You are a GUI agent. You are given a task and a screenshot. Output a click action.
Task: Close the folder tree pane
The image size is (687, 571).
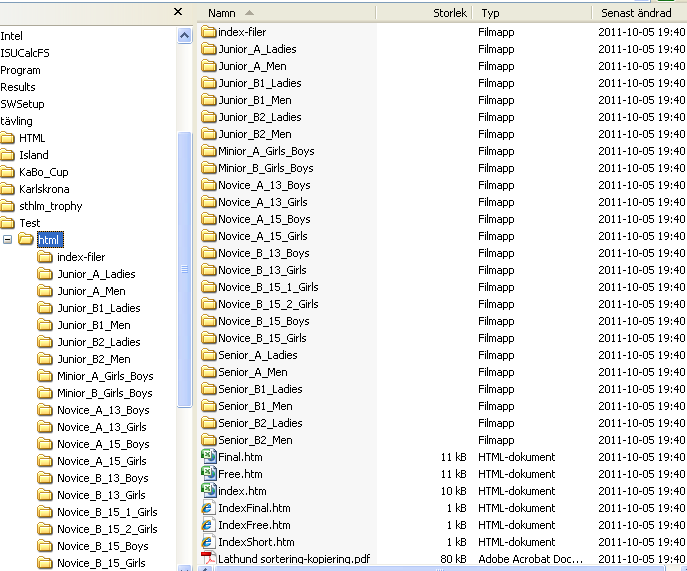pyautogui.click(x=178, y=11)
